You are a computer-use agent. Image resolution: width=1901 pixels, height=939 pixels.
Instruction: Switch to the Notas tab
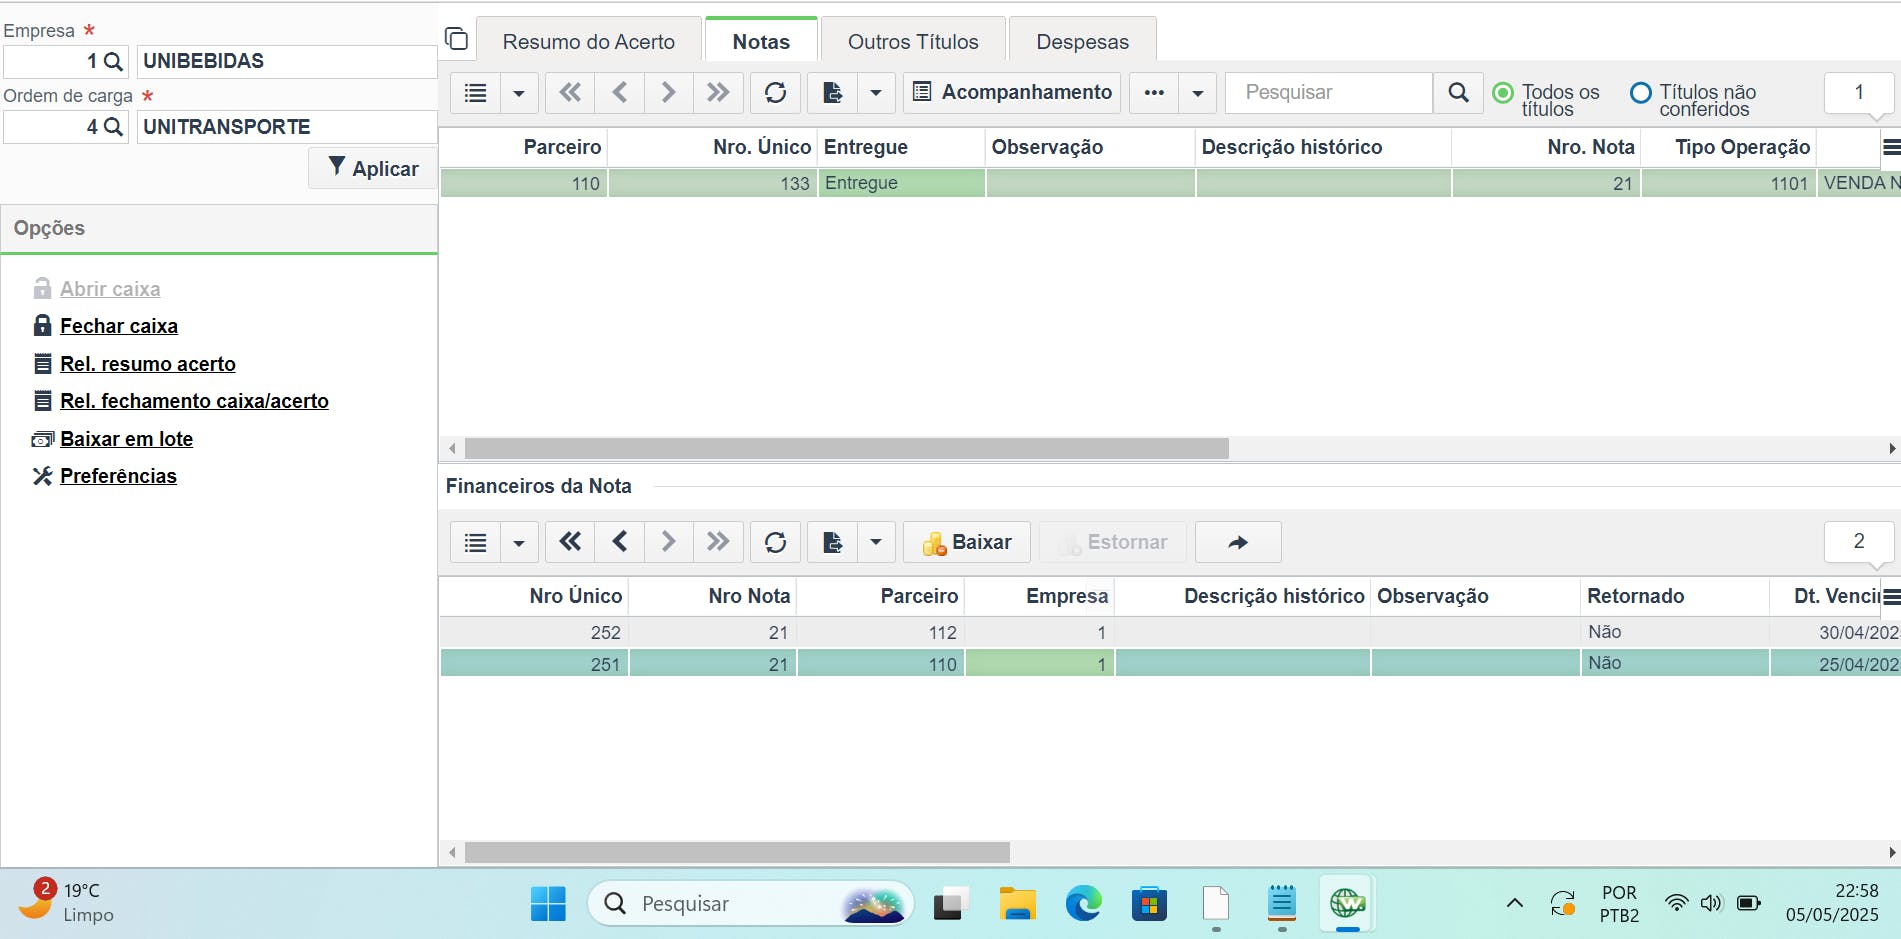(761, 42)
